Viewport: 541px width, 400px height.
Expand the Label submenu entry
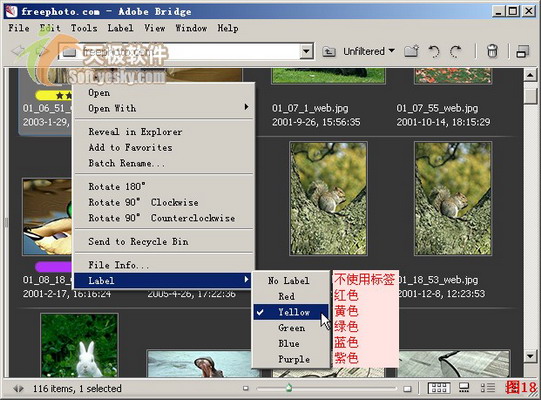(164, 281)
